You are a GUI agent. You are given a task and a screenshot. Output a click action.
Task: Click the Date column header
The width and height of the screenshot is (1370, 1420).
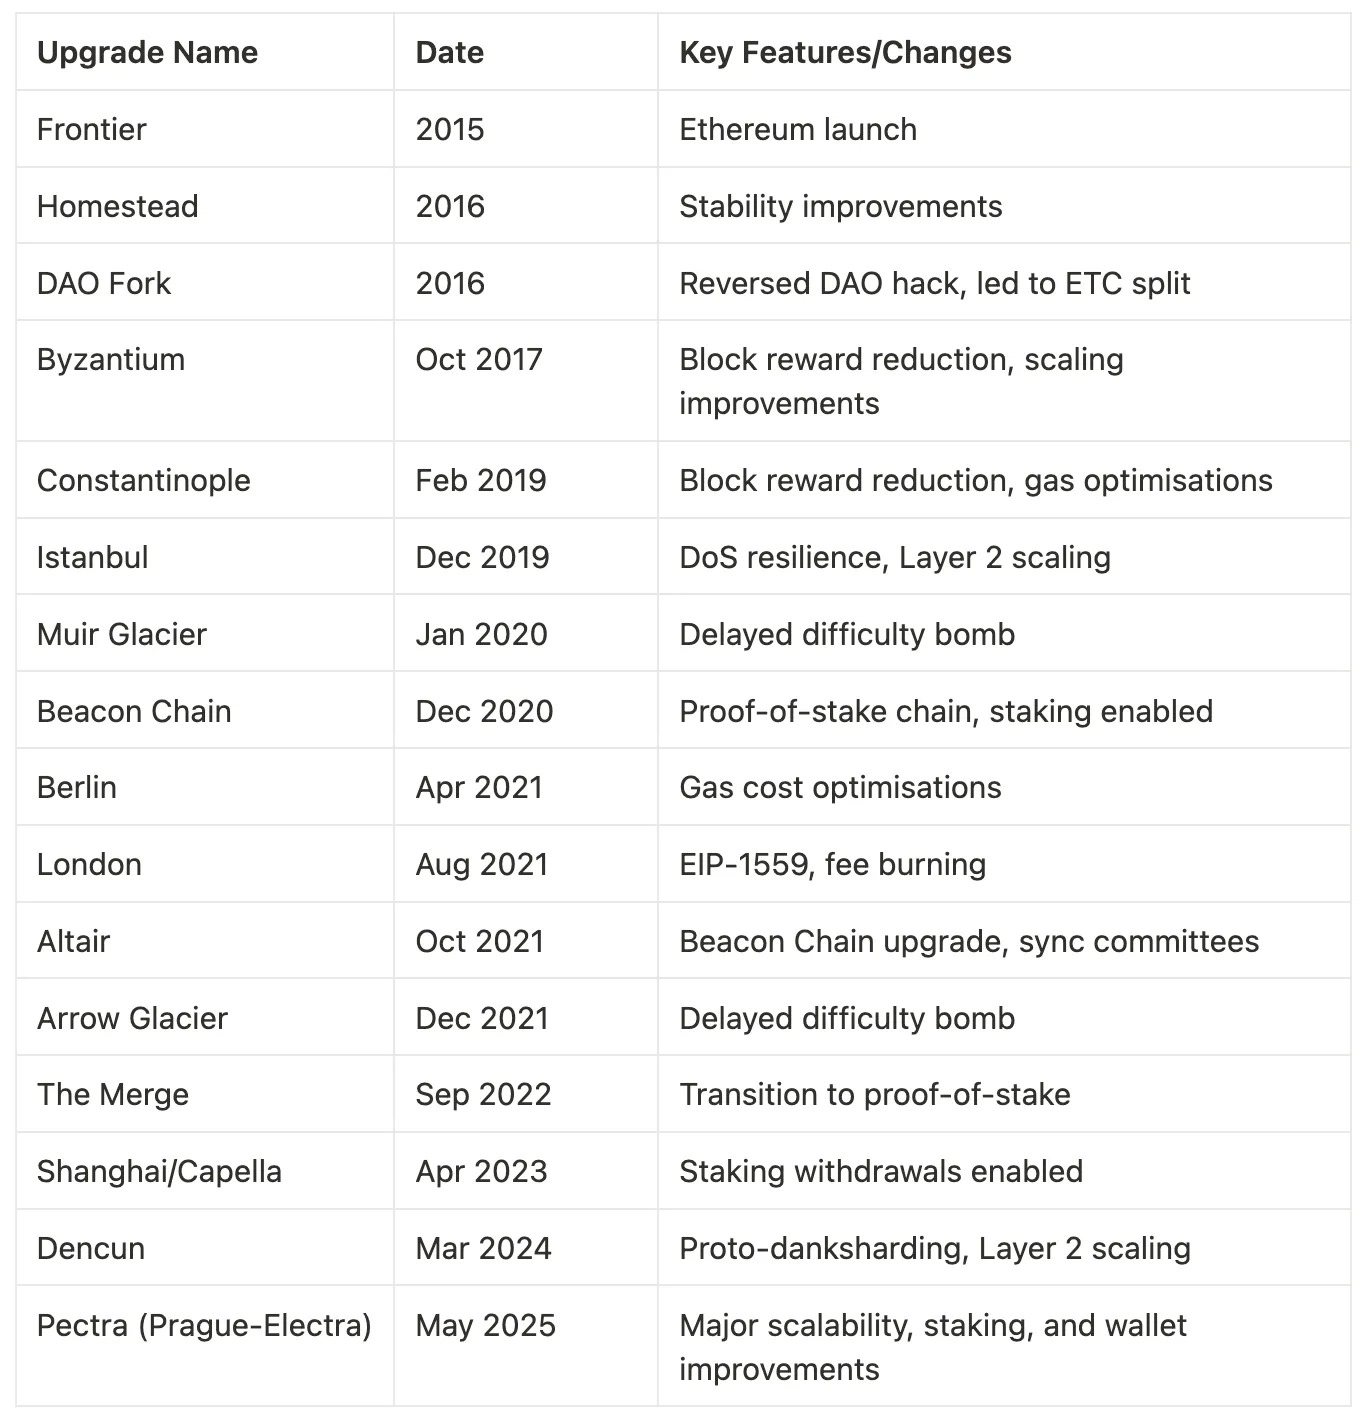(450, 53)
